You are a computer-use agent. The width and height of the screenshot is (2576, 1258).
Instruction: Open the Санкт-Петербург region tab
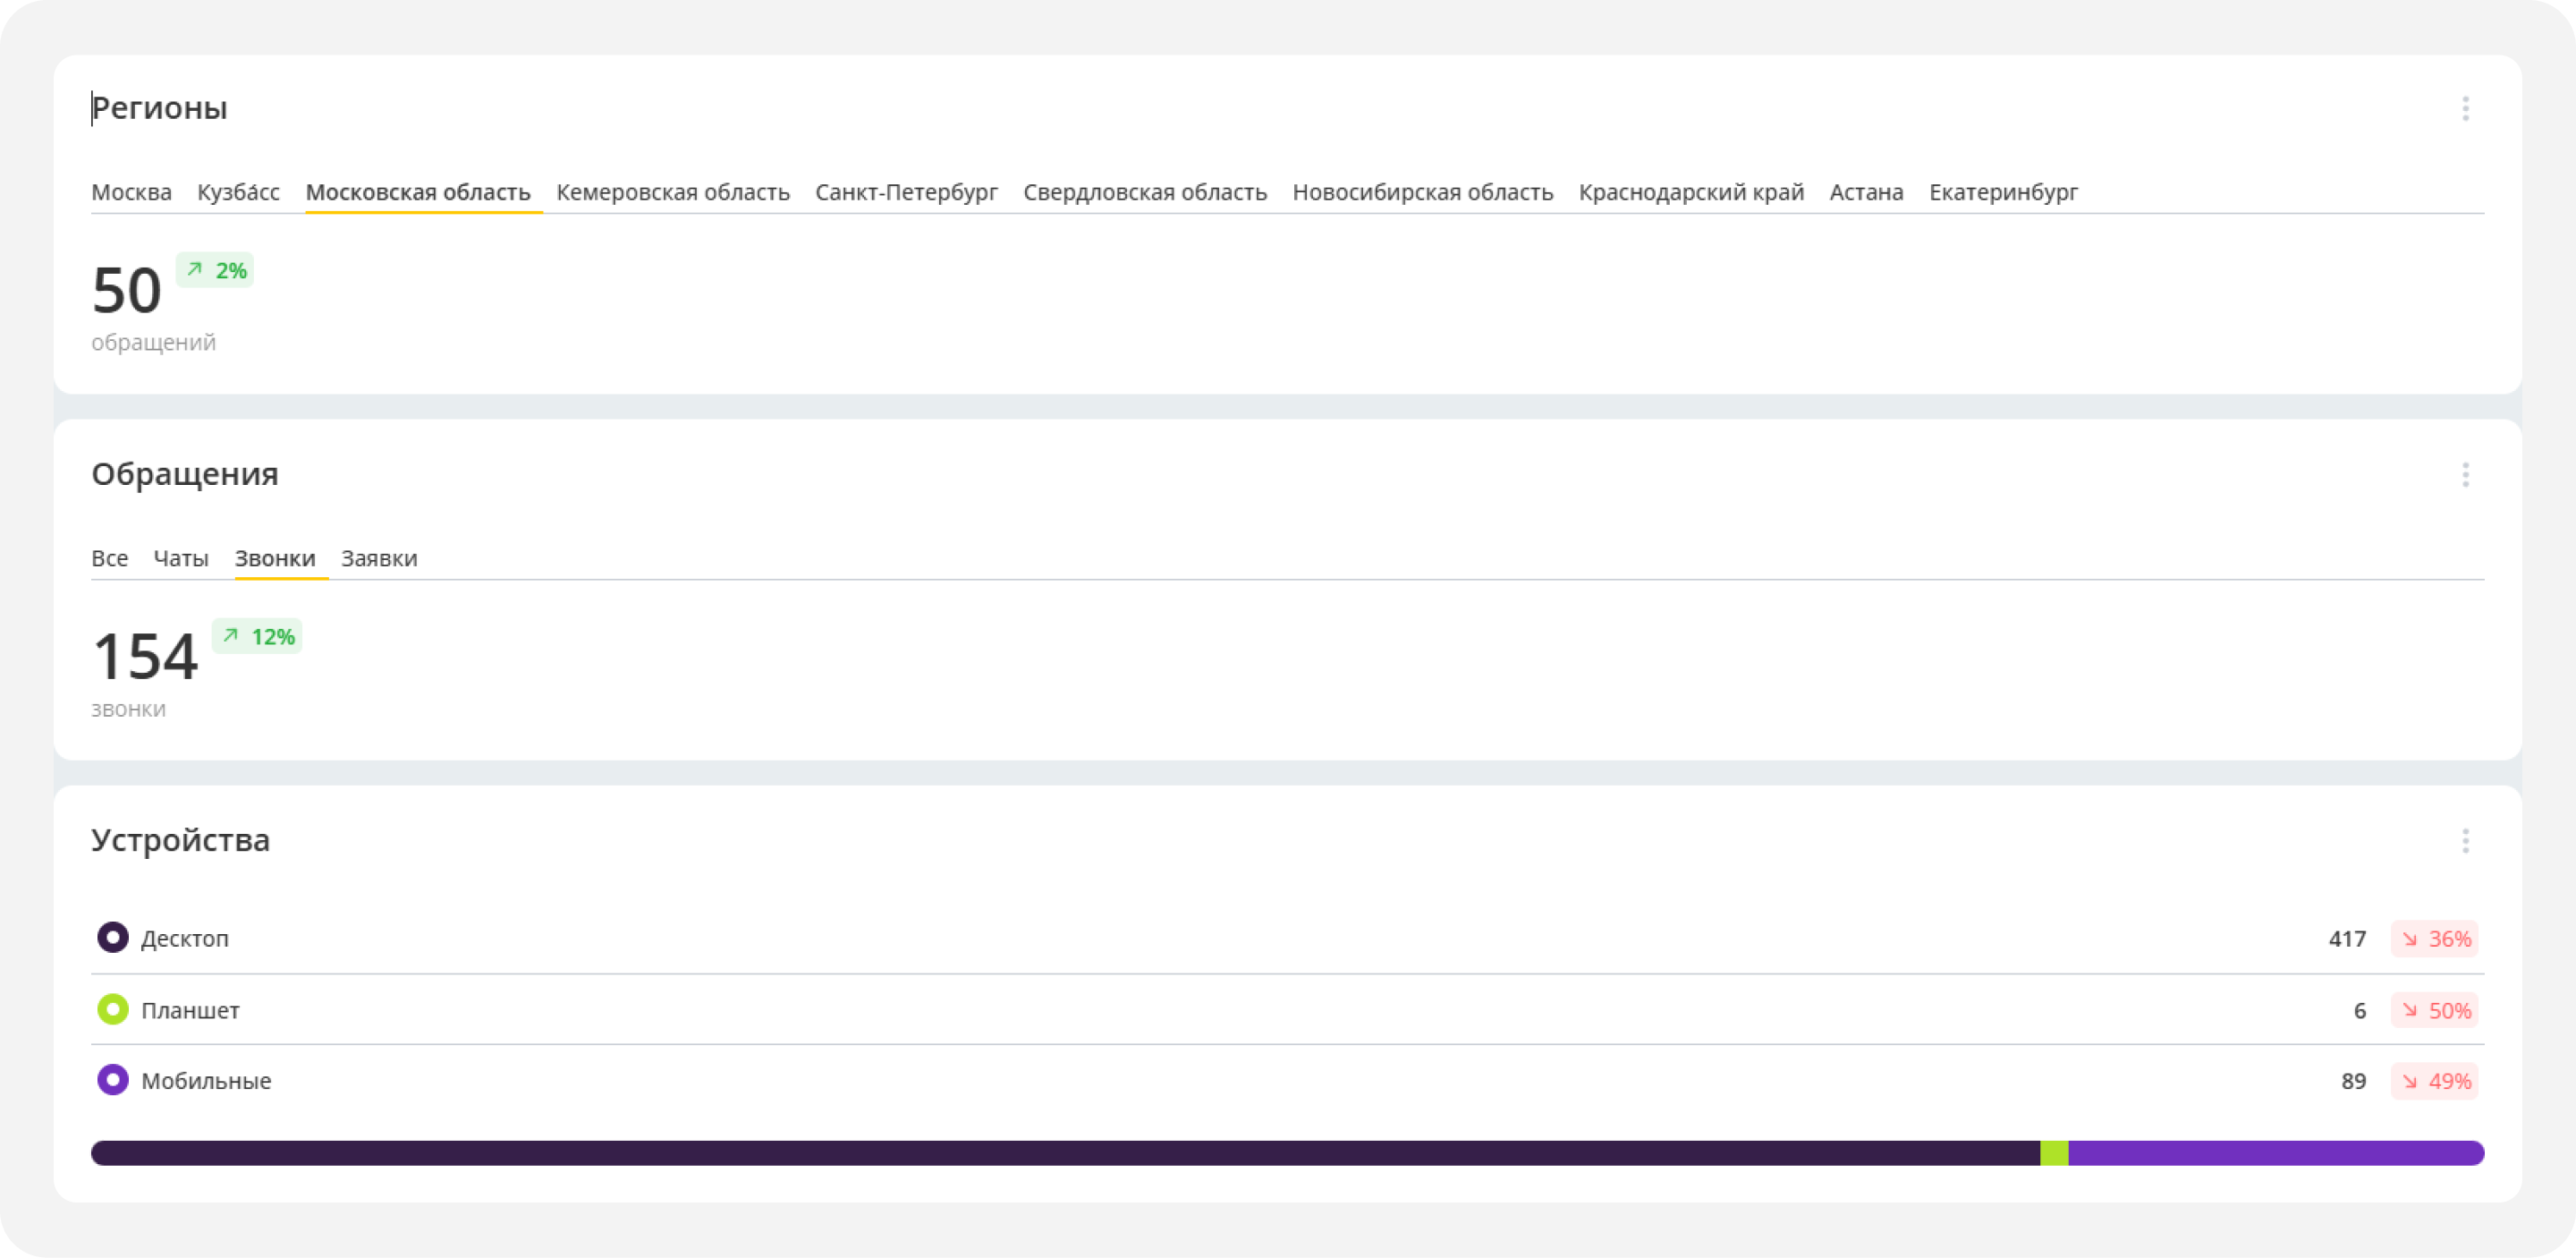906,192
